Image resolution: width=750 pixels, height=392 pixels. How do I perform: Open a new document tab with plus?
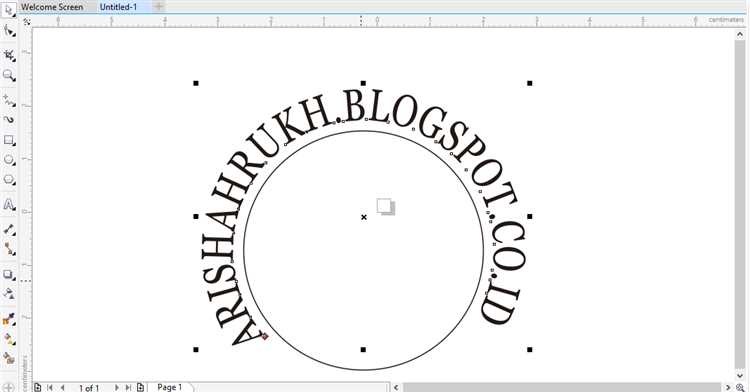click(x=159, y=7)
